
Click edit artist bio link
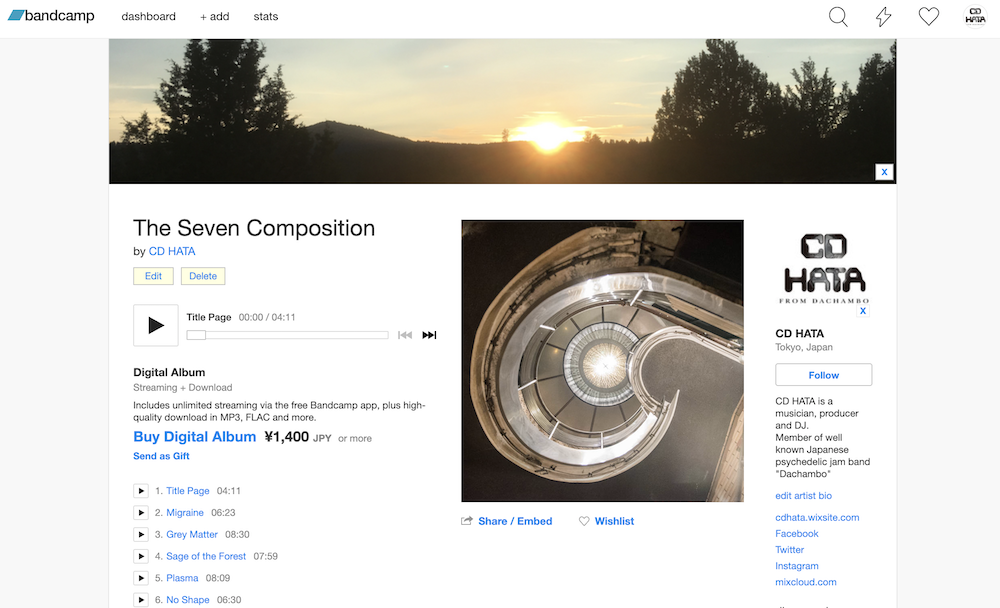tap(804, 496)
